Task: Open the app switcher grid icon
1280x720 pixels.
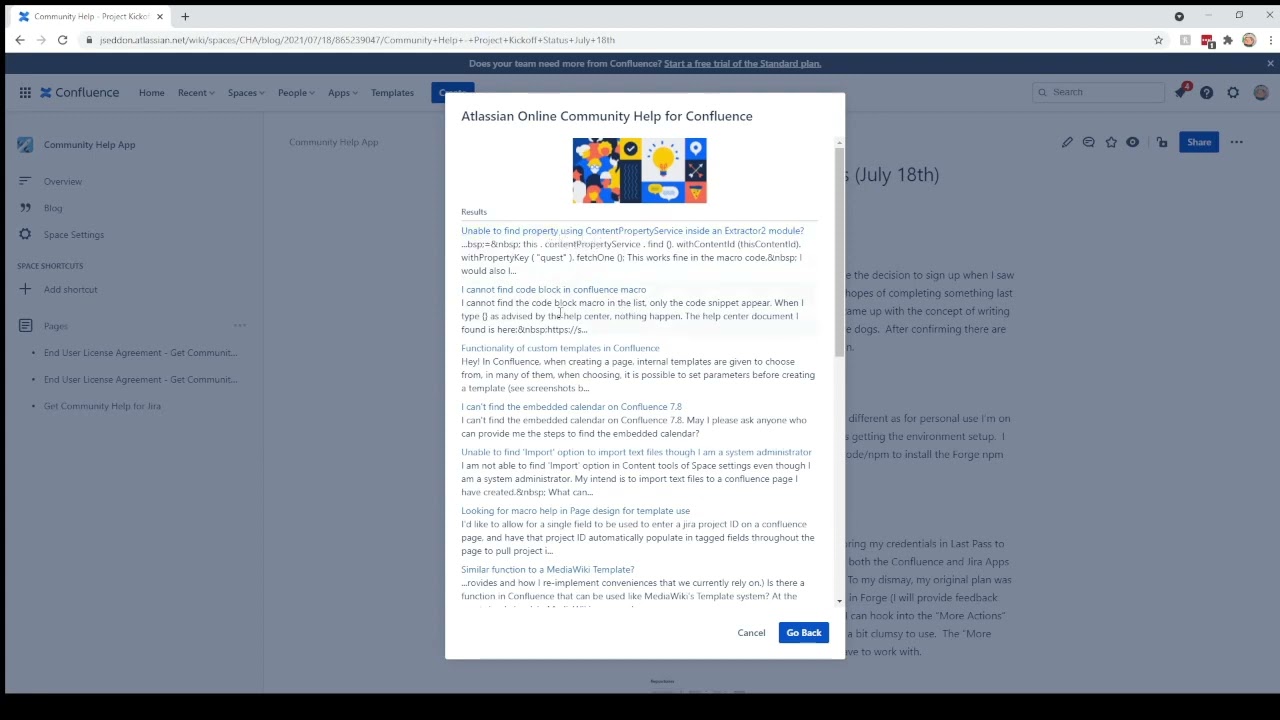Action: [25, 92]
